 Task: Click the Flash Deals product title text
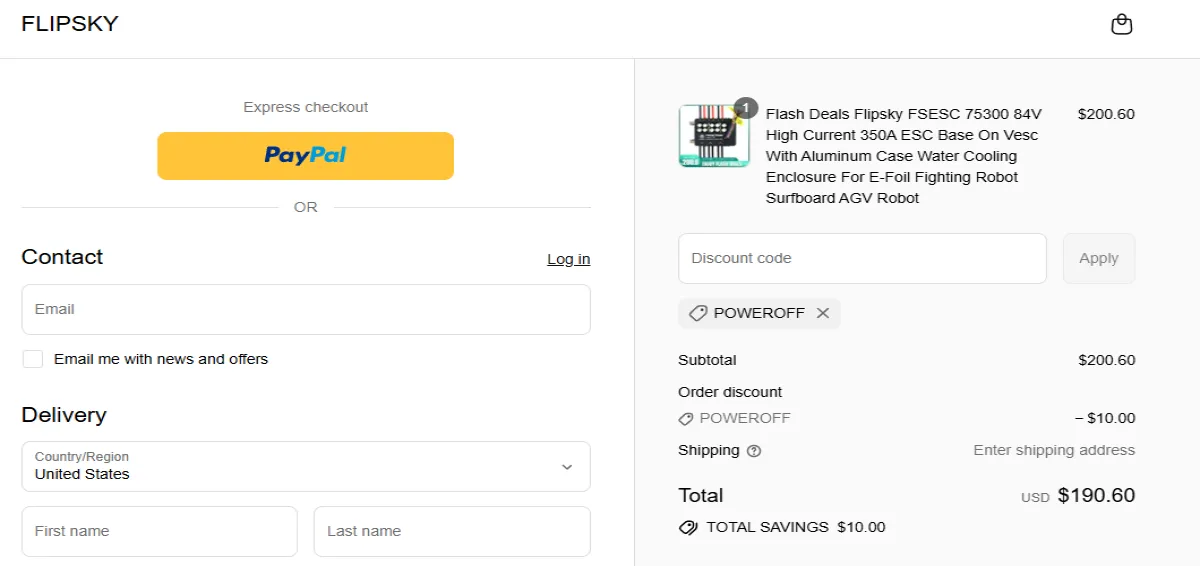pos(903,156)
